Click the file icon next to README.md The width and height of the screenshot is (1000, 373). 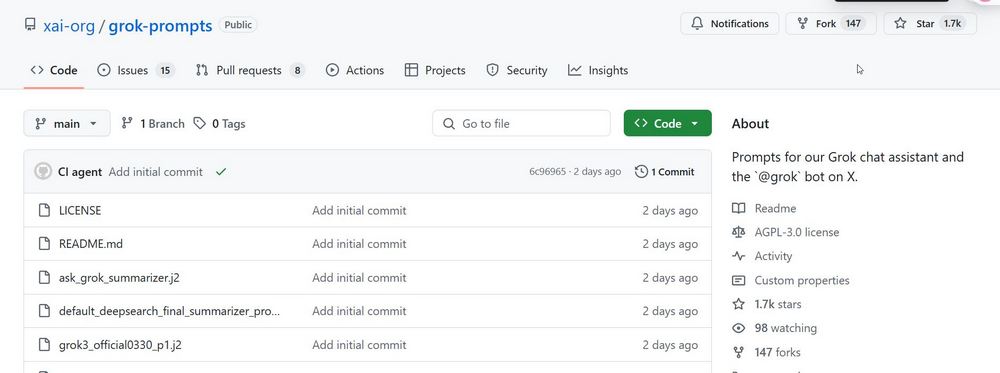click(x=44, y=244)
